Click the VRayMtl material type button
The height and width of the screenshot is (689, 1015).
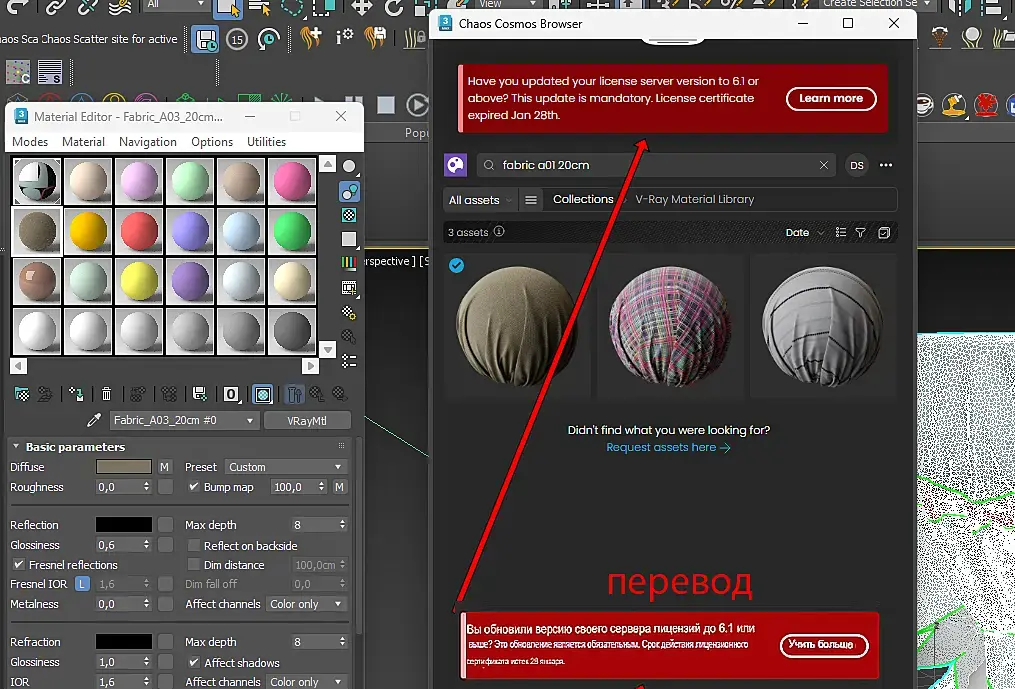click(307, 420)
